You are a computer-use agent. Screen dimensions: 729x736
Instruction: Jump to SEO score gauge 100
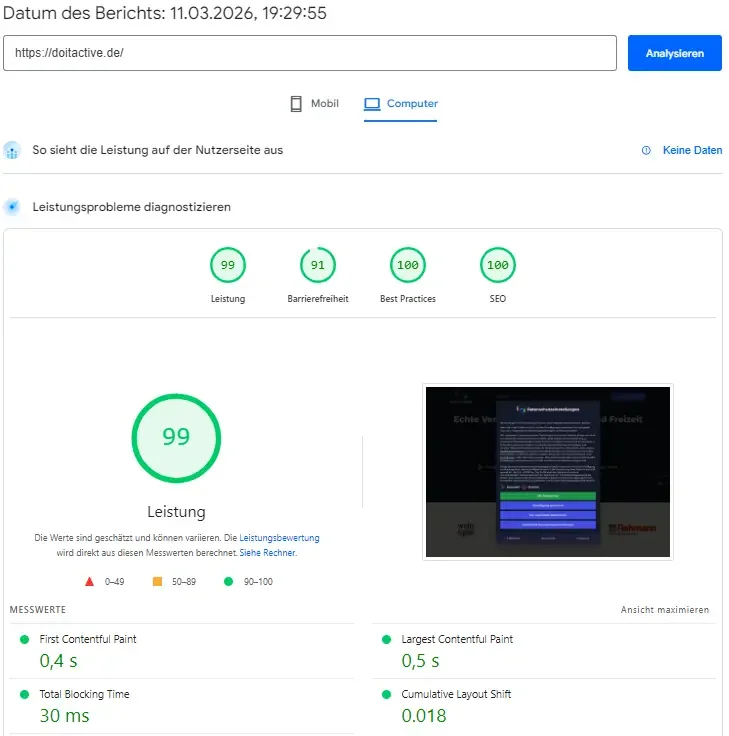(x=498, y=265)
